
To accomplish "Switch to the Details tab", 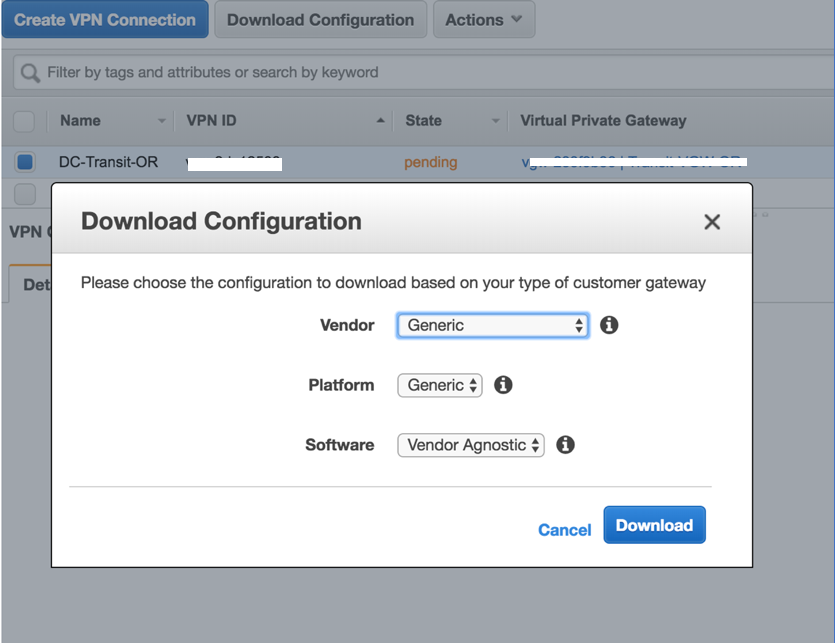I will (35, 284).
